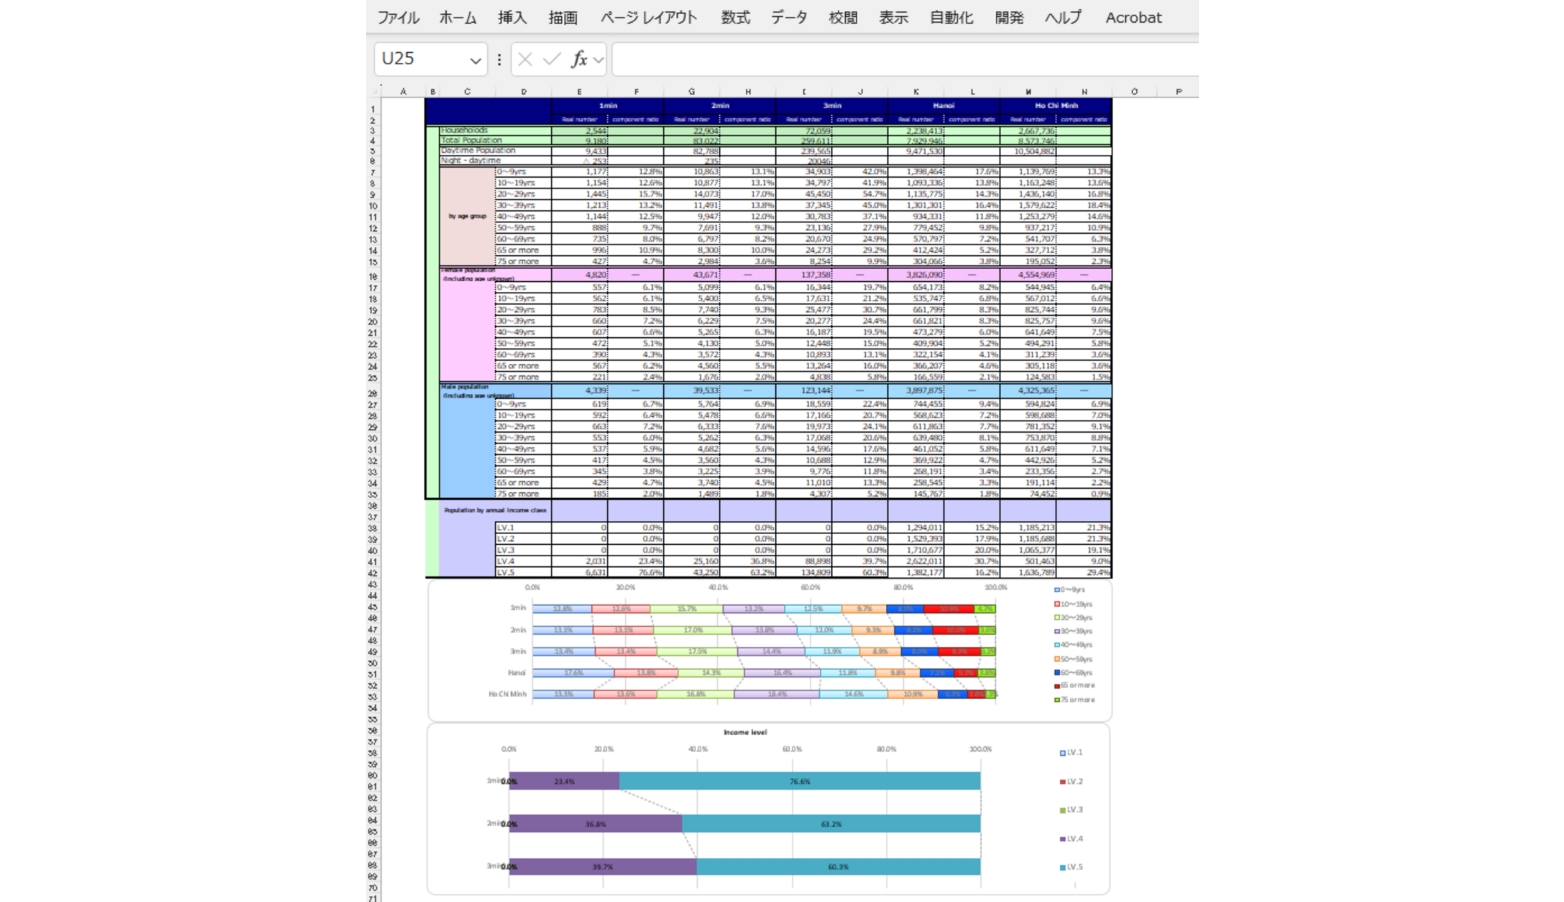
Task: Click the 30~39yrs legend swatch in age chart
Action: click(1057, 631)
